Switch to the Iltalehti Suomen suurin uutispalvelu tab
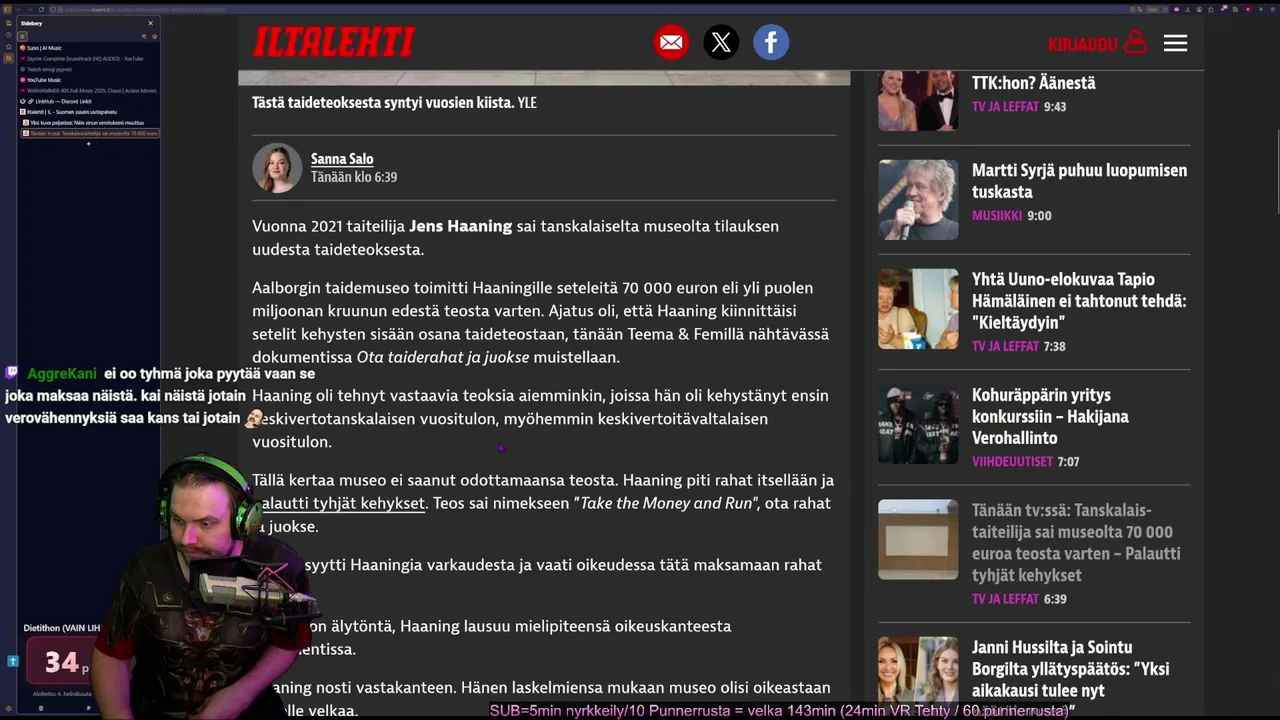This screenshot has width=1280, height=720. pos(88,112)
